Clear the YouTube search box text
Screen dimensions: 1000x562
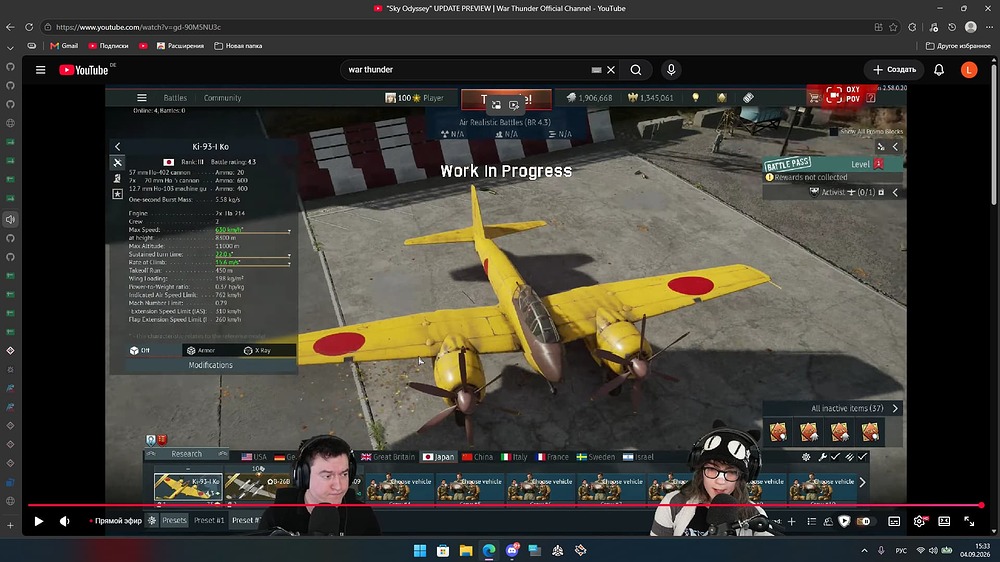[611, 70]
